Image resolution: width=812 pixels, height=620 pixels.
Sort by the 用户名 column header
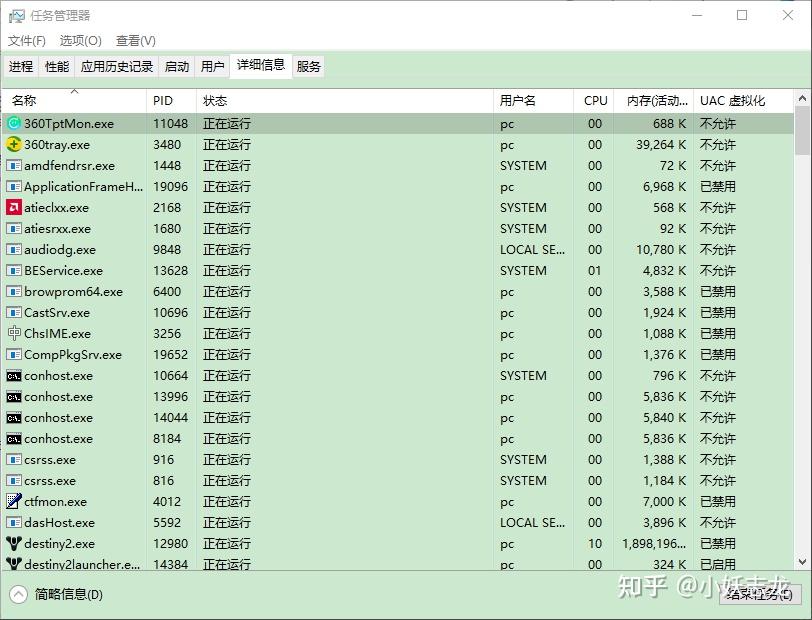[533, 100]
